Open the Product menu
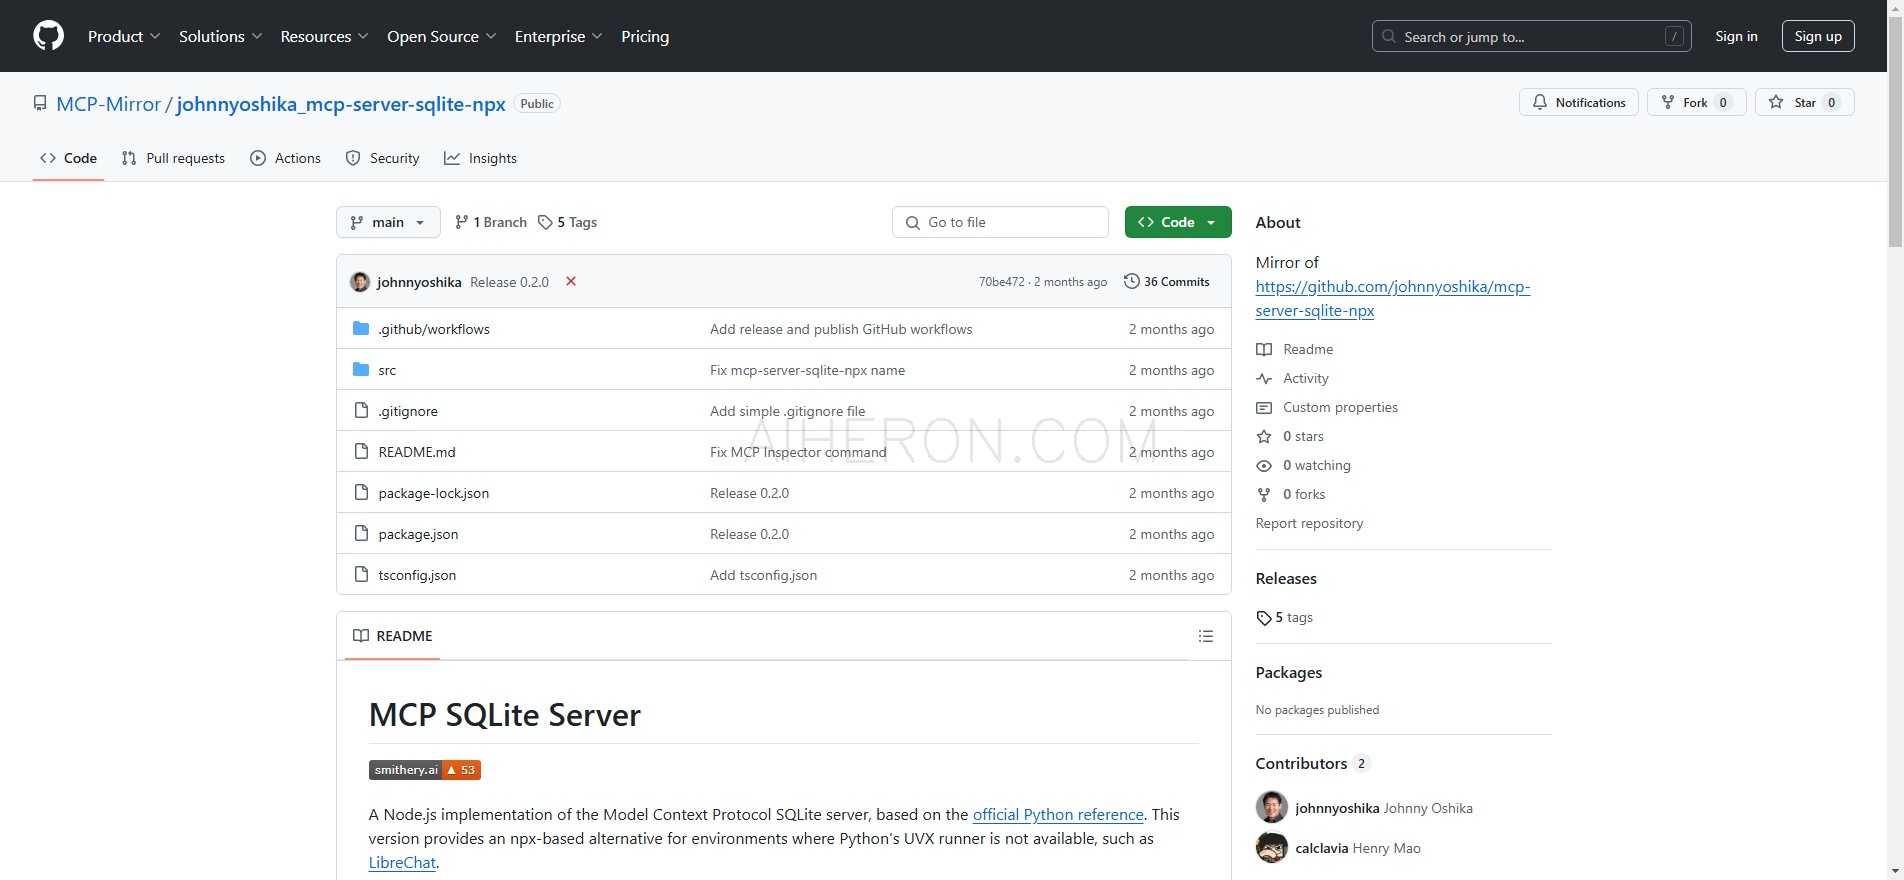Screen dimensions: 1904x880 pyautogui.click(x=124, y=36)
